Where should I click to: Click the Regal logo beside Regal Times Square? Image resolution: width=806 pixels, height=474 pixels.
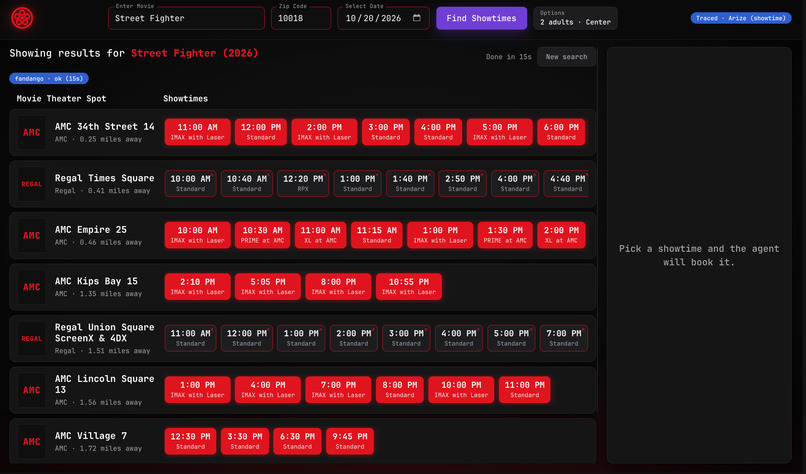tap(31, 184)
